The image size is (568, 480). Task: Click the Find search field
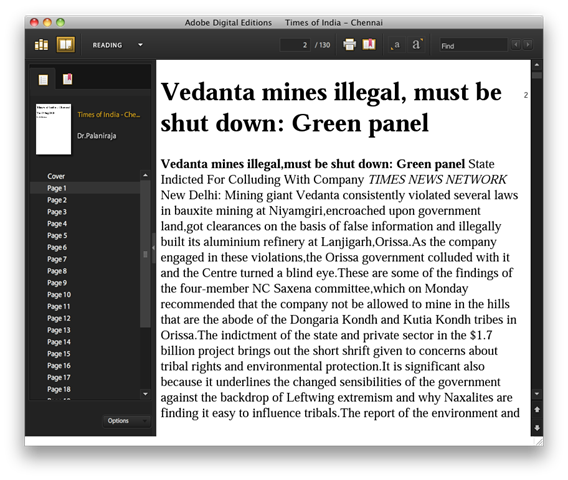coord(473,45)
